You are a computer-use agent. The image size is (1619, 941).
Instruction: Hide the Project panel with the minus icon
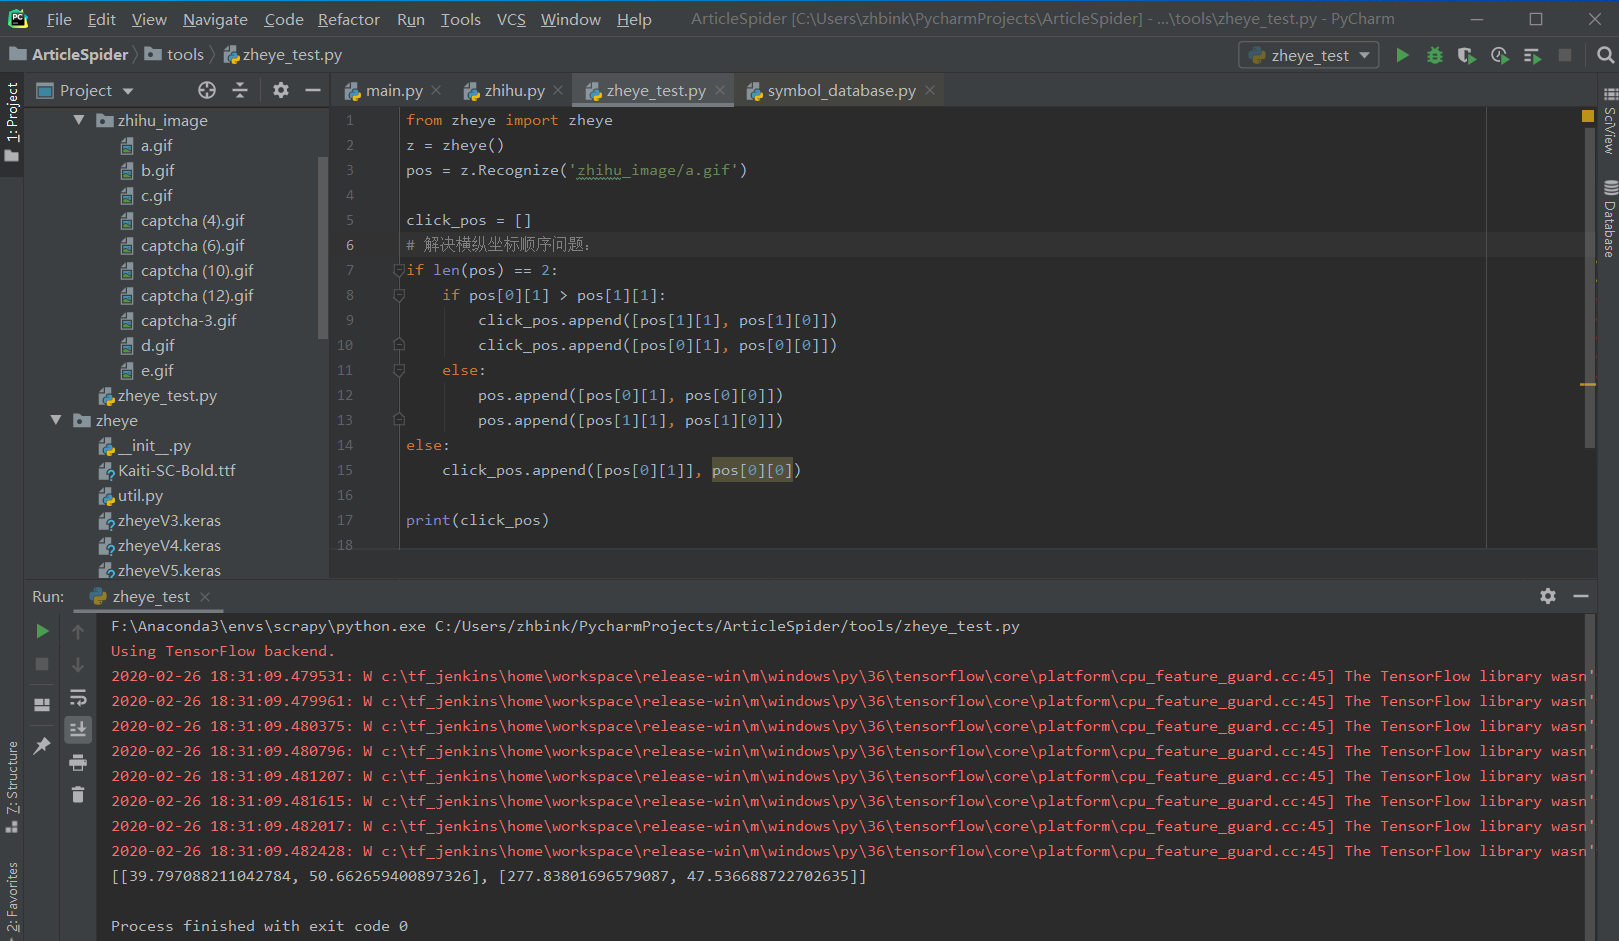coord(313,90)
